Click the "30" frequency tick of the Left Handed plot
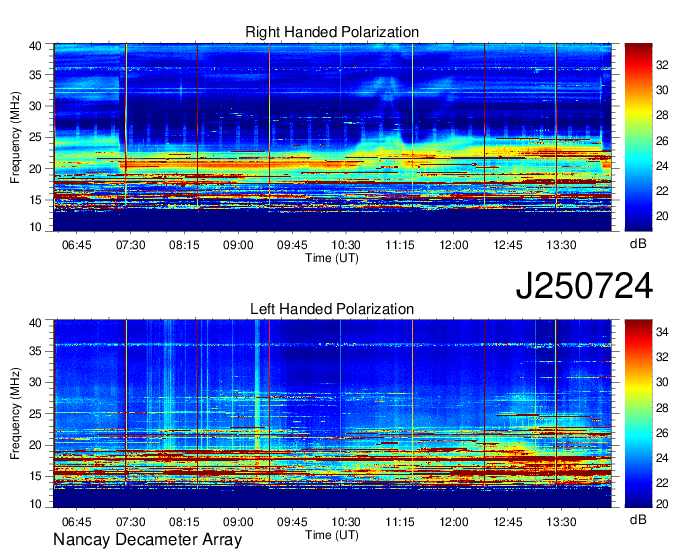680x552 pixels. (35, 382)
